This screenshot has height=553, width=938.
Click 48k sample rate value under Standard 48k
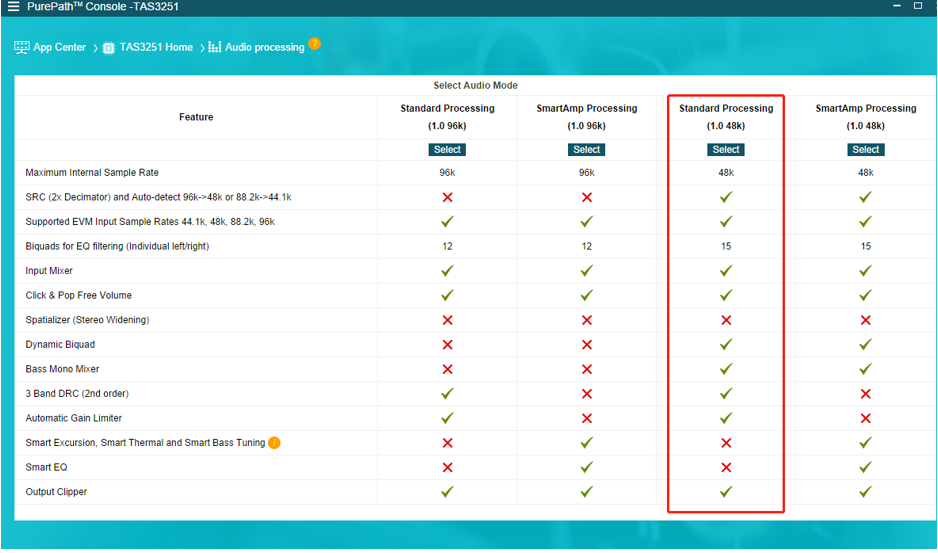coord(726,173)
